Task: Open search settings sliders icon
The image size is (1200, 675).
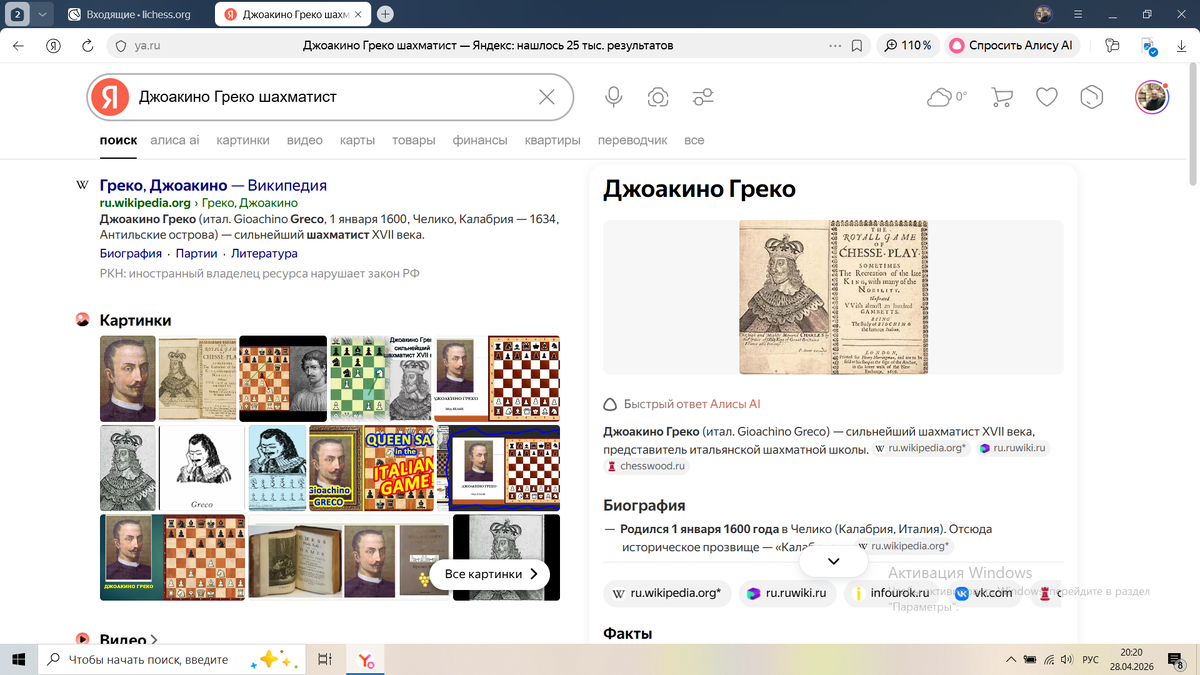Action: pyautogui.click(x=703, y=97)
